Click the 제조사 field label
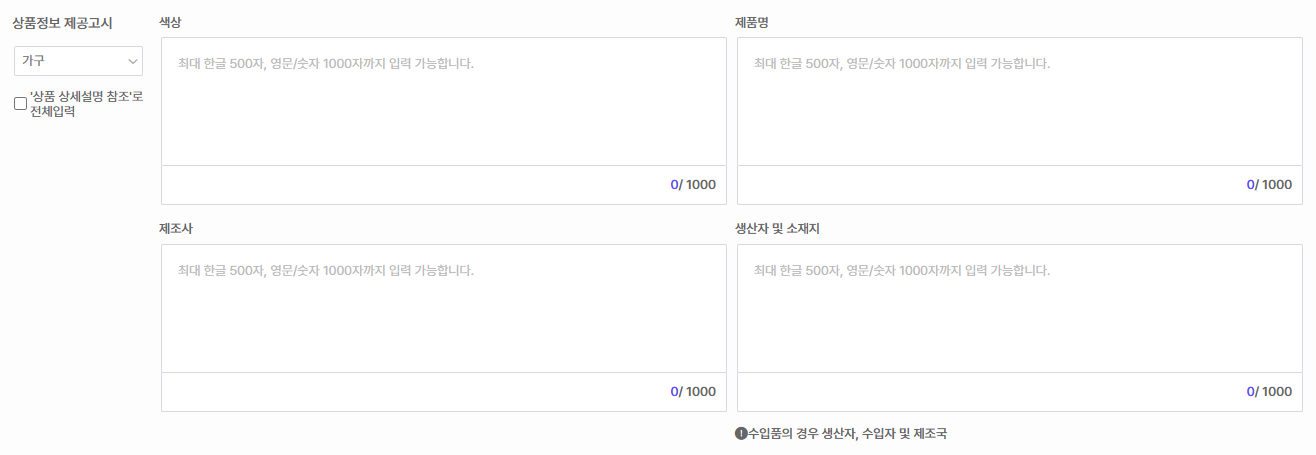The image size is (1316, 455). [x=176, y=228]
